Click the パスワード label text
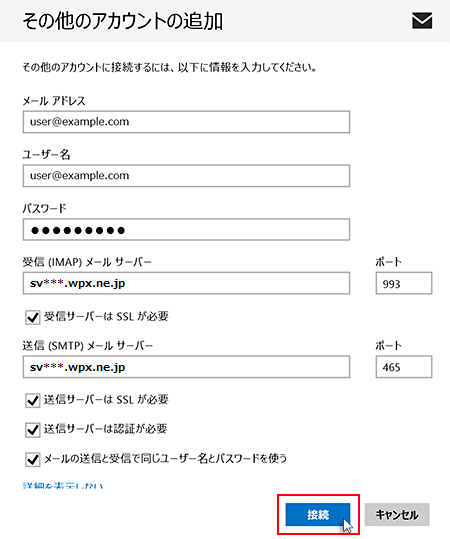 coord(44,208)
